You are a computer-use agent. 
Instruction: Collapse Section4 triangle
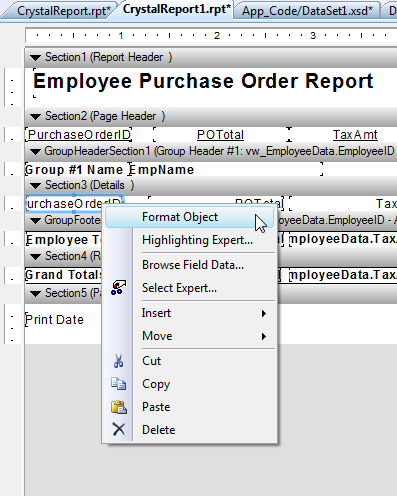click(x=35, y=257)
